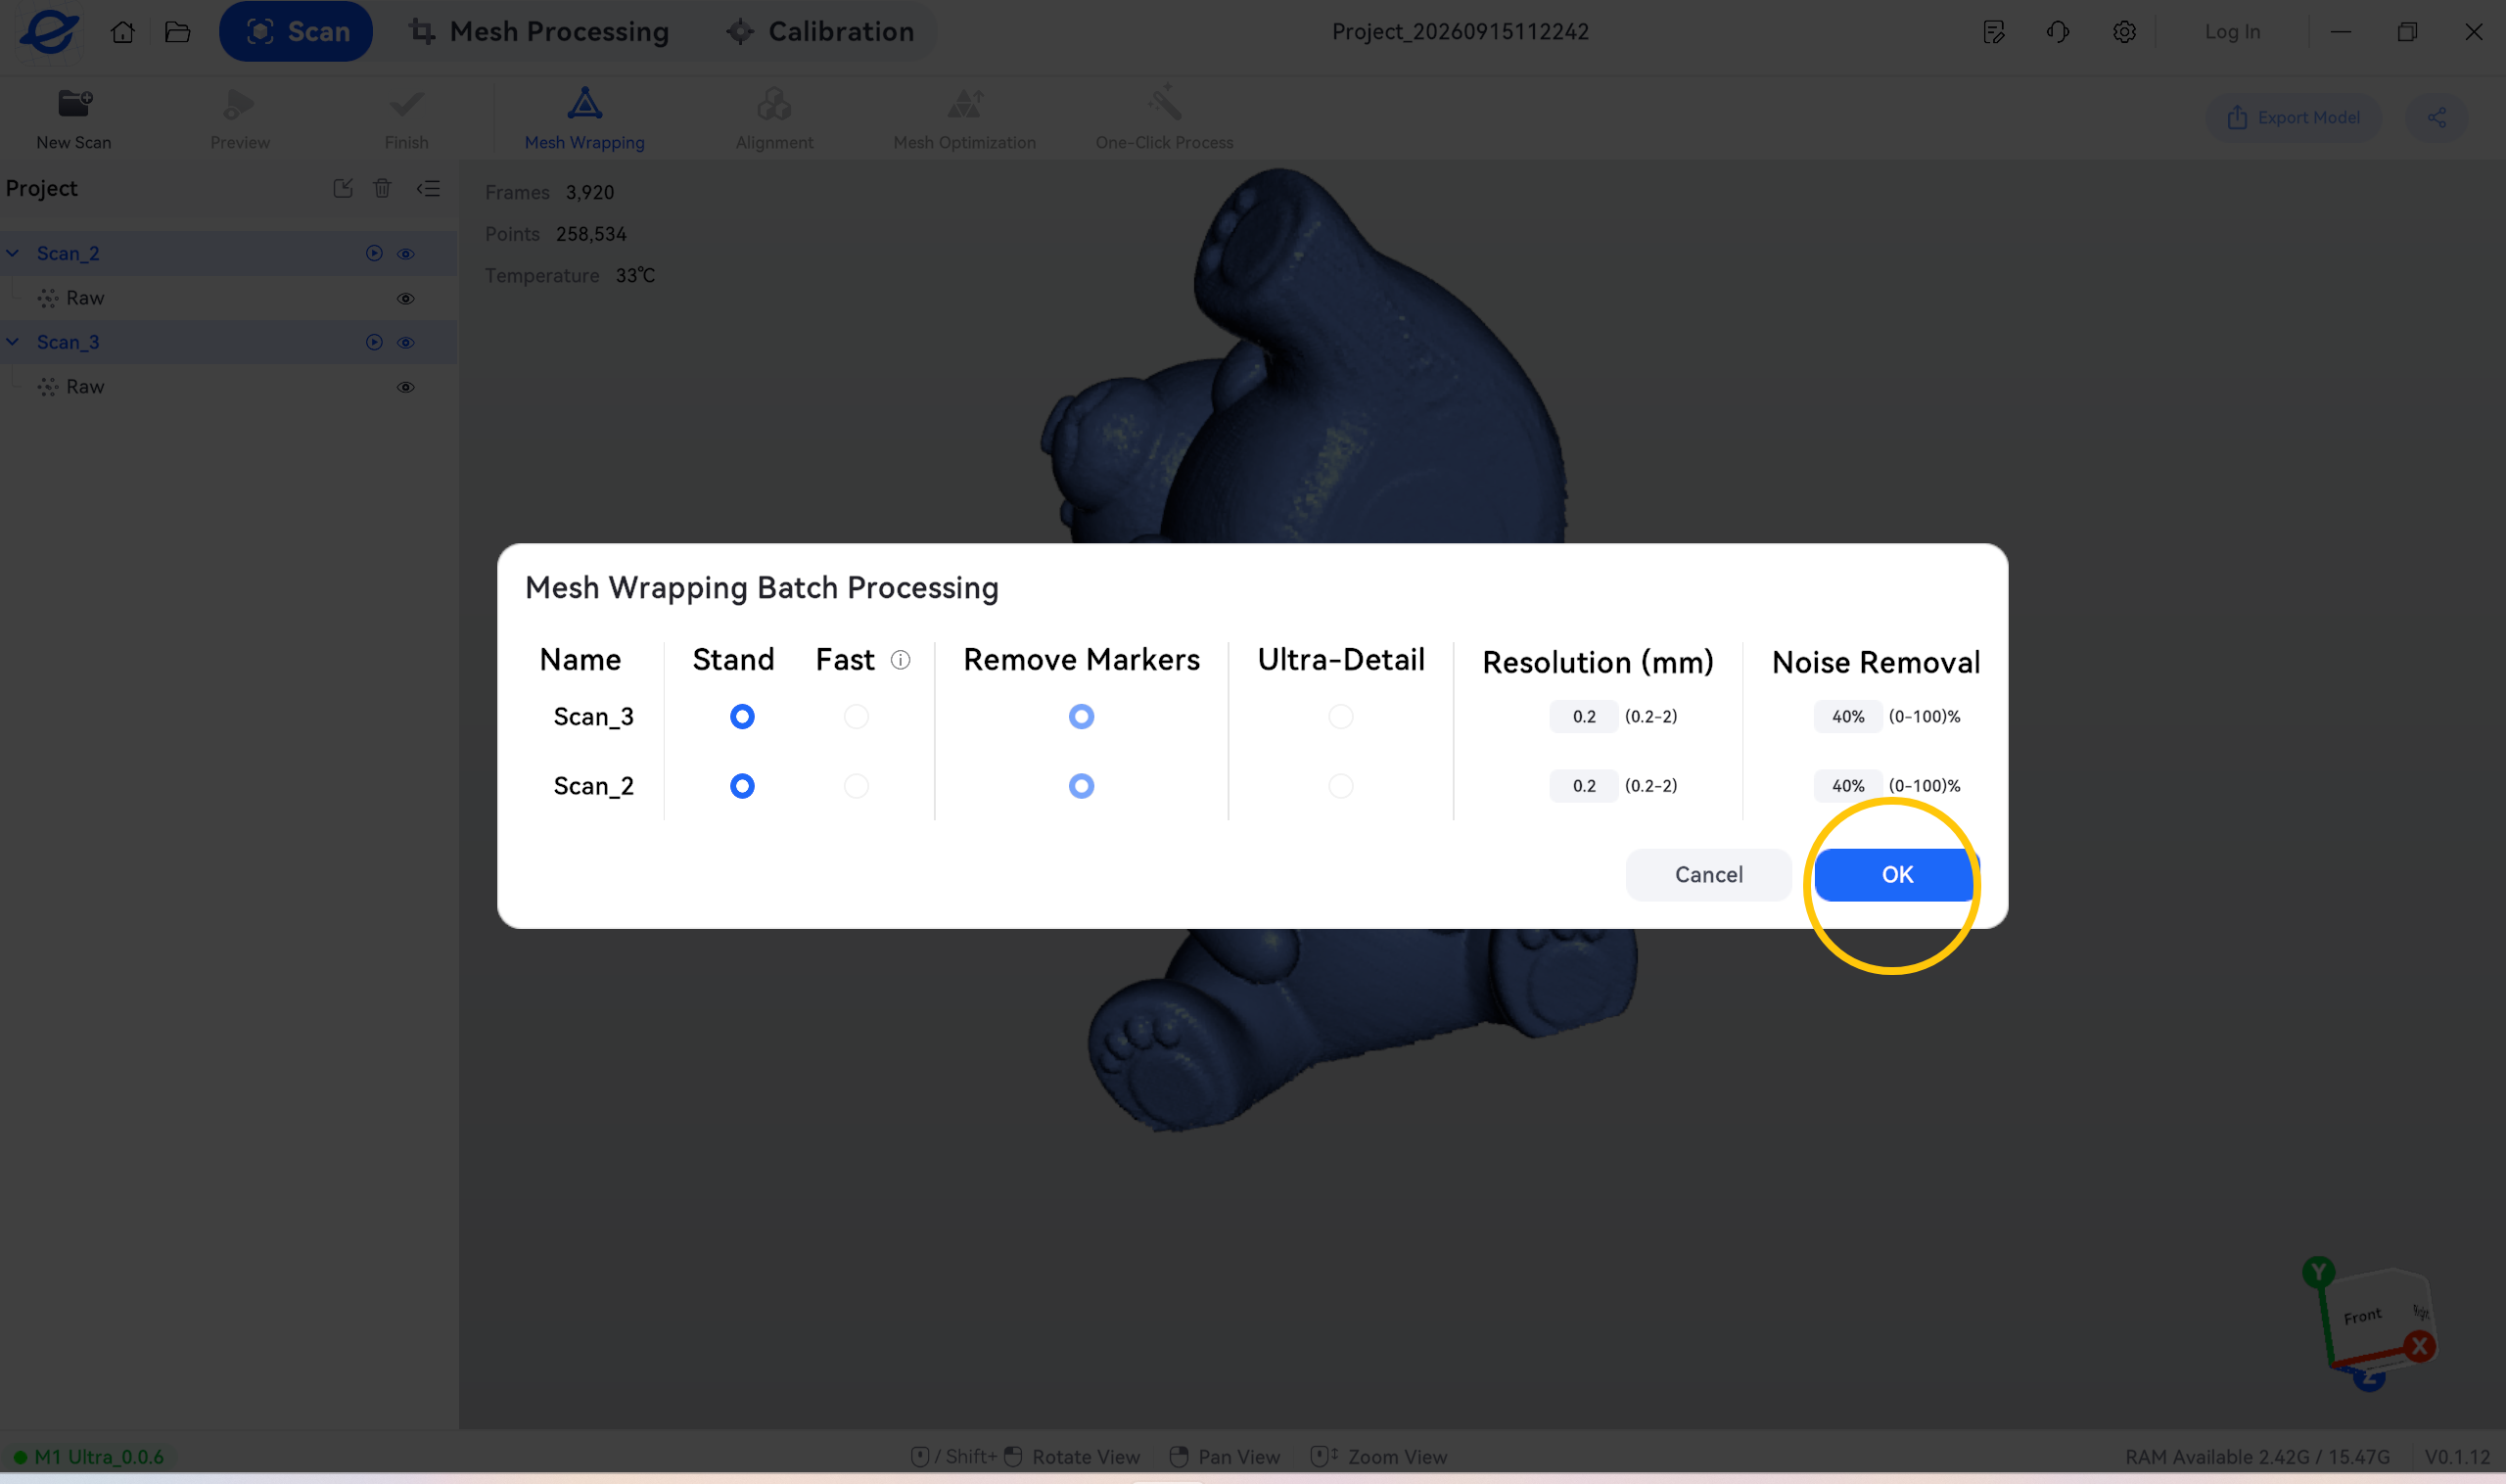2506x1484 pixels.
Task: Click the New Scan toolbar icon
Action: click(74, 103)
